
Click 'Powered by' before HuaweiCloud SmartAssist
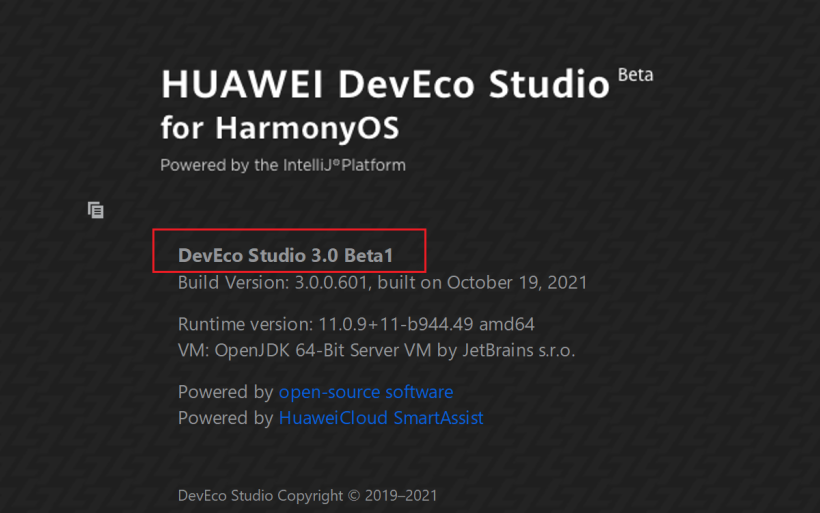pos(225,418)
